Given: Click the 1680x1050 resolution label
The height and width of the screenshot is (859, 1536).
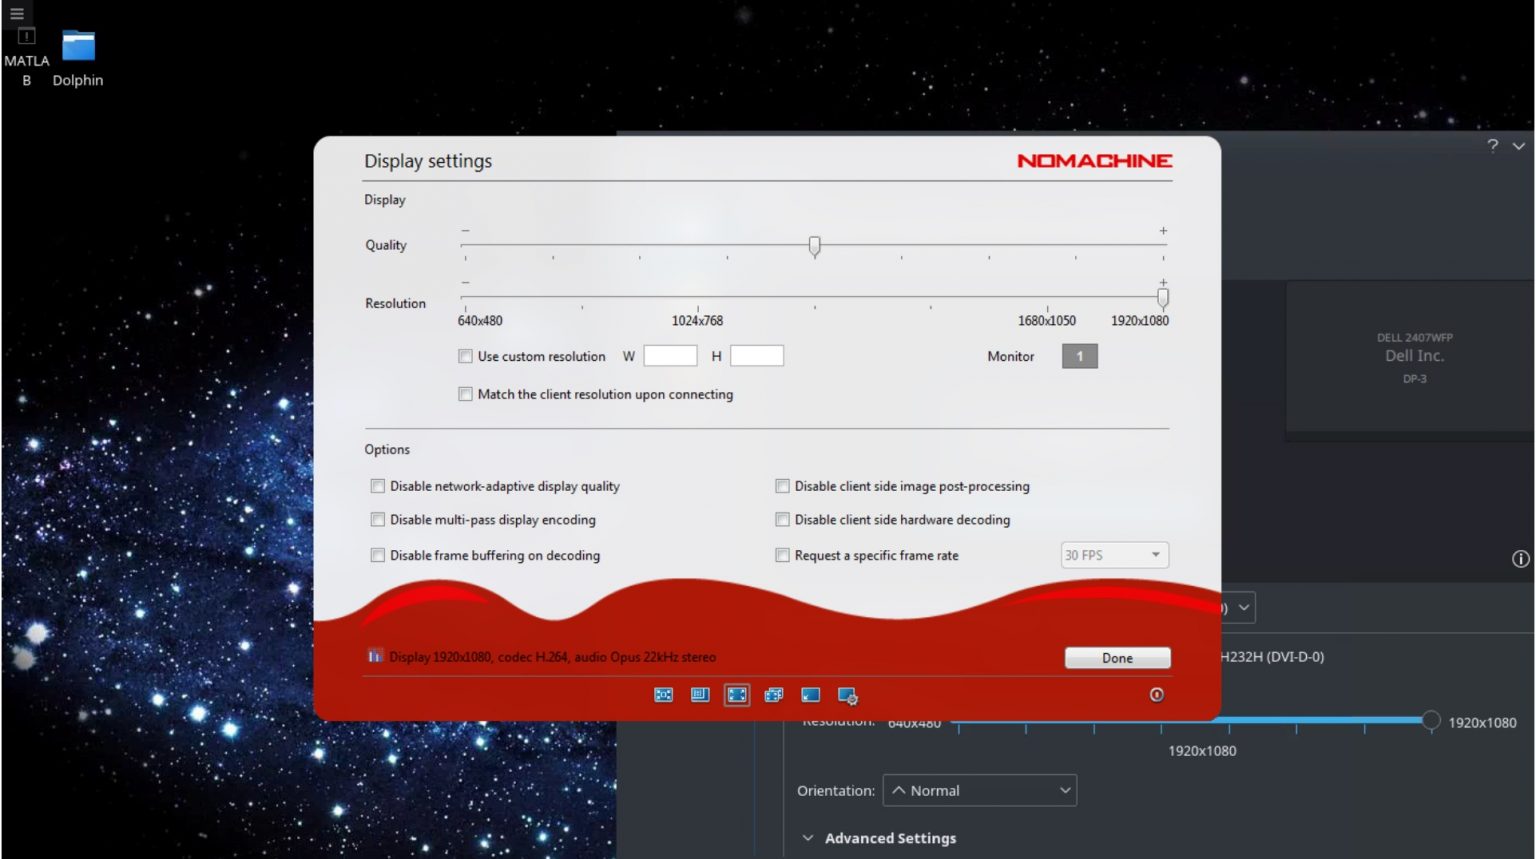Looking at the screenshot, I should tap(1047, 321).
